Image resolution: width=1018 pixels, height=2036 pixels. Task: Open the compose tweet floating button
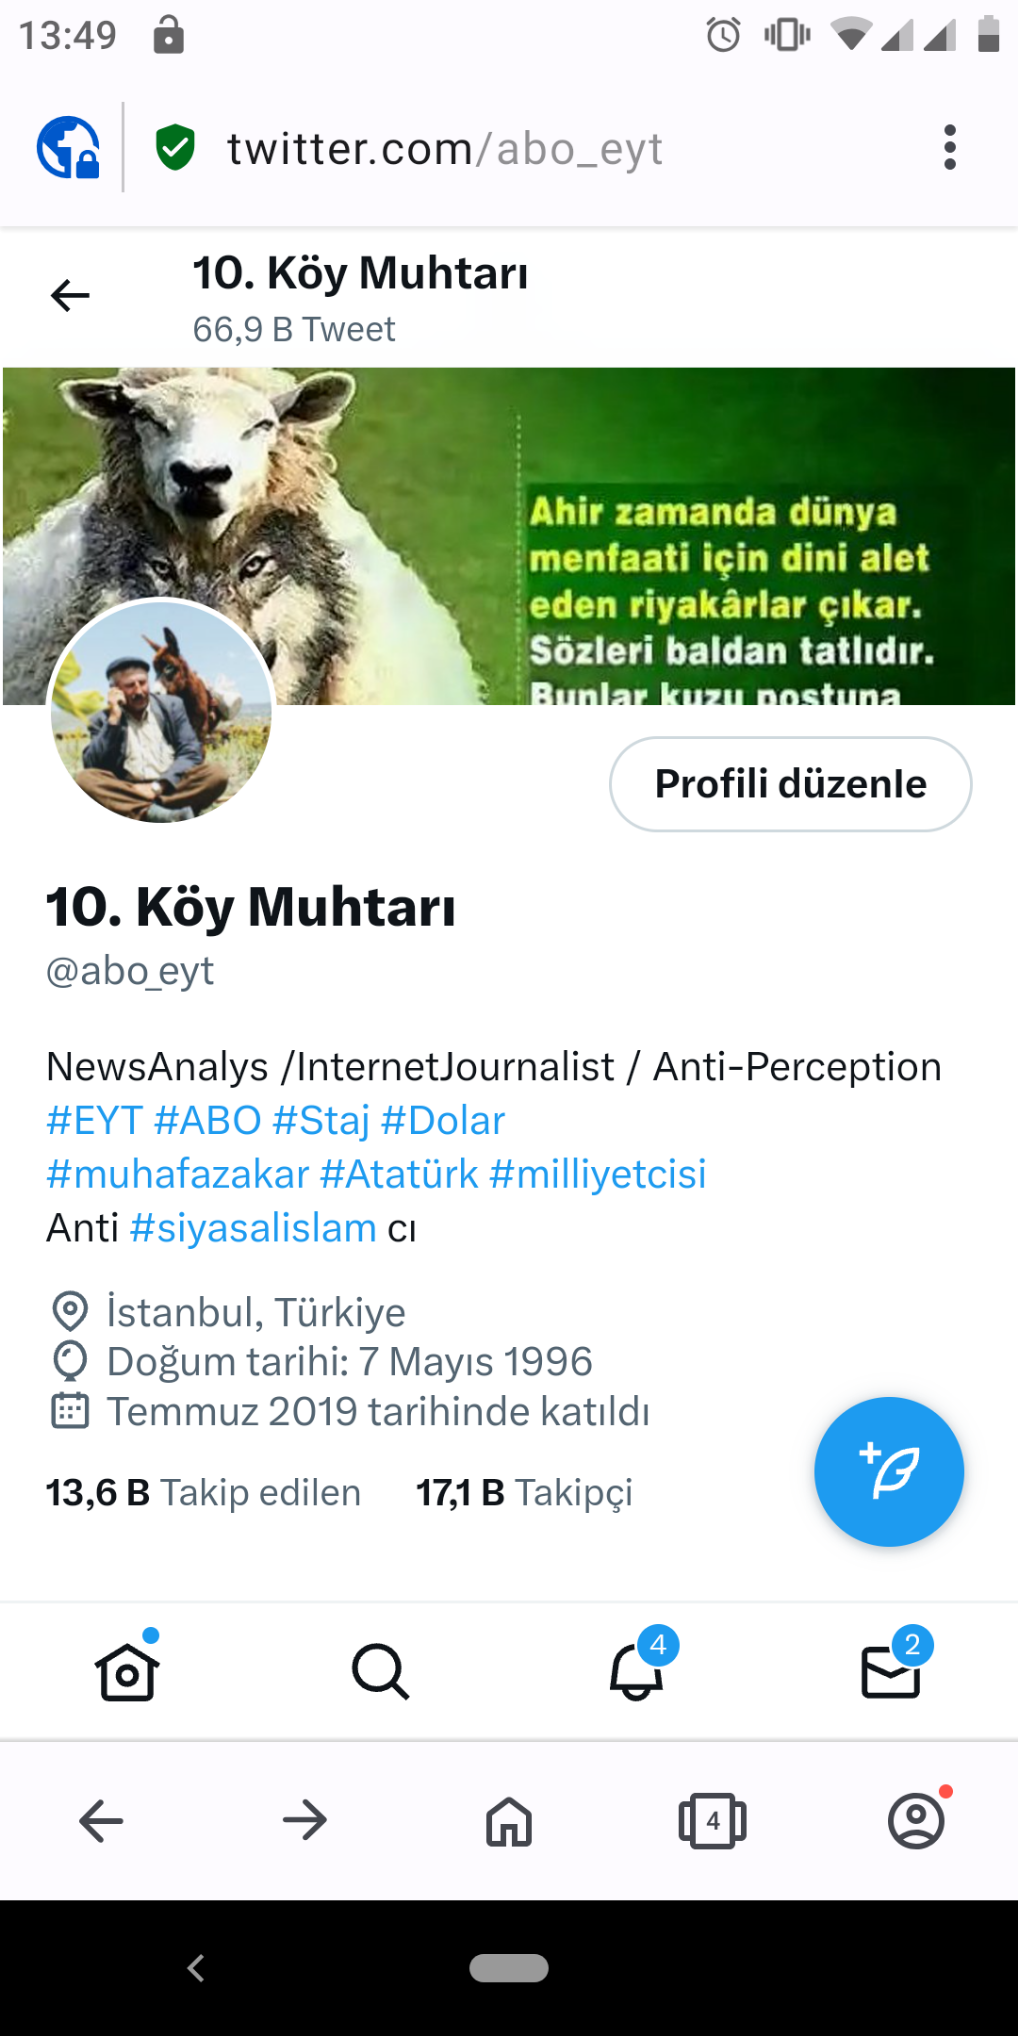[x=889, y=1472]
